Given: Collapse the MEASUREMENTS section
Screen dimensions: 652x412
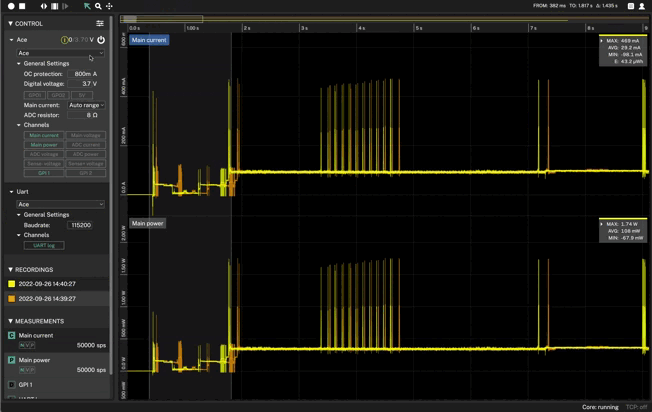Looking at the screenshot, I should [x=11, y=321].
